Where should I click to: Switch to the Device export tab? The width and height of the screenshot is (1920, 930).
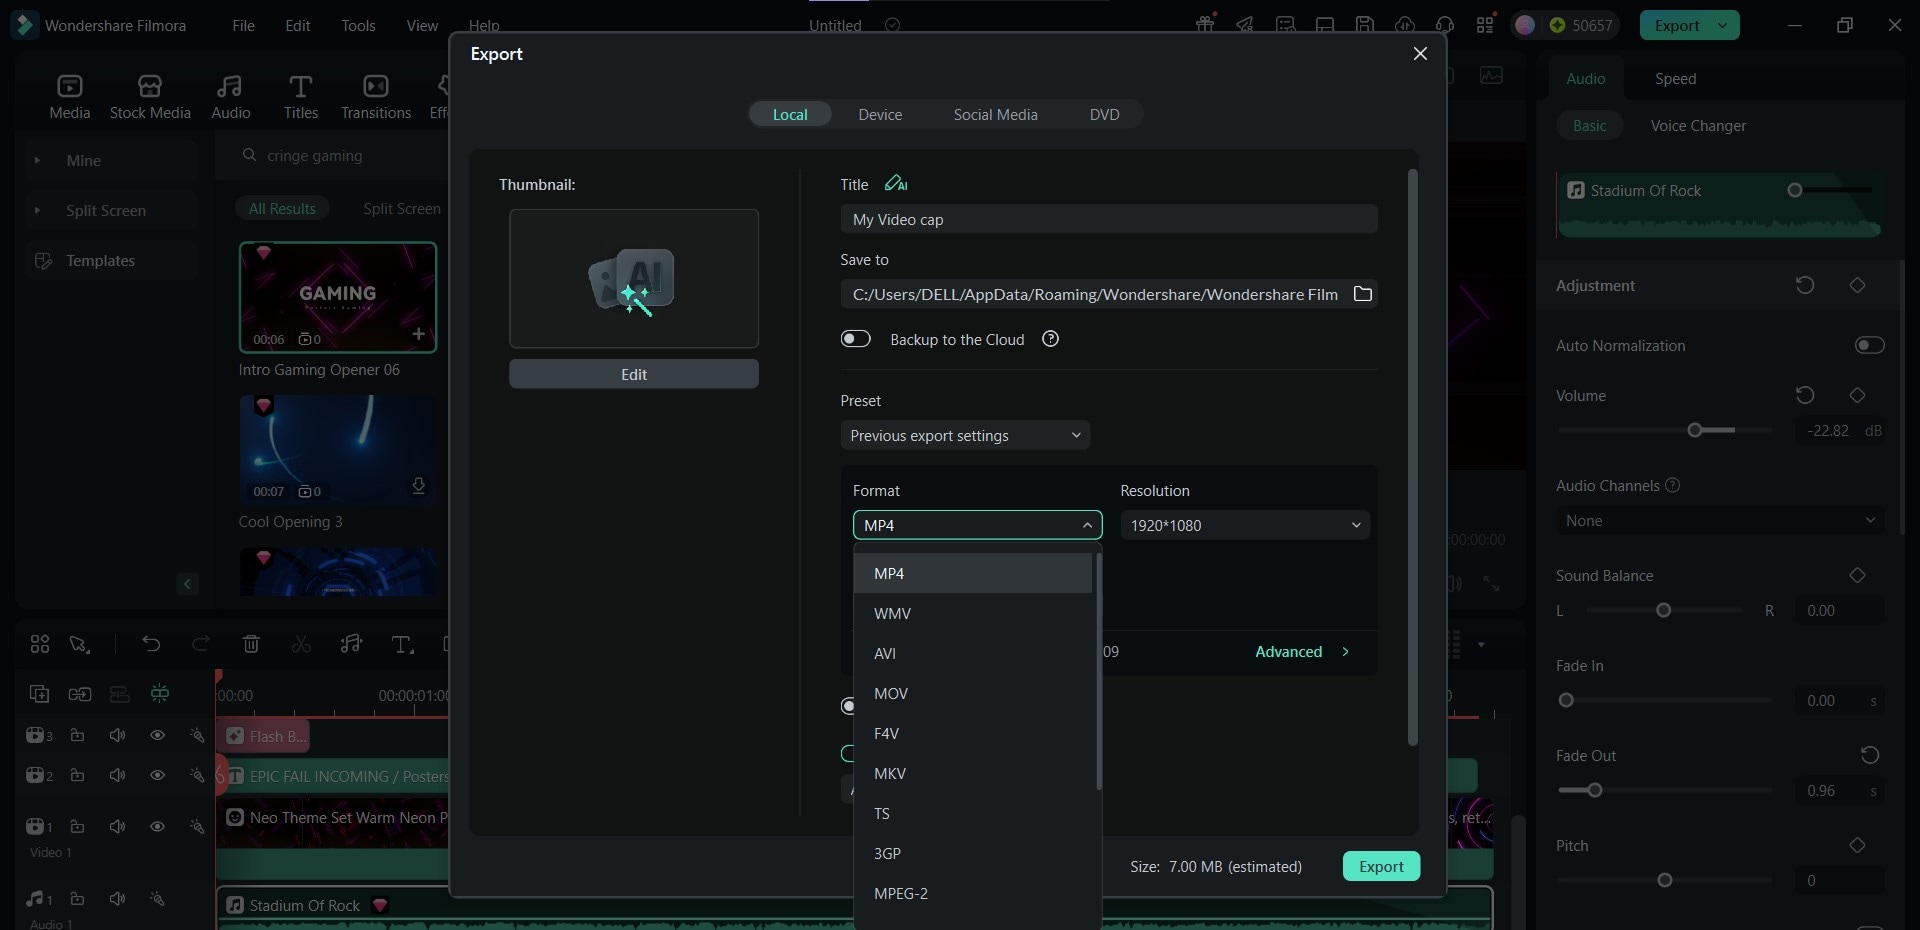880,114
